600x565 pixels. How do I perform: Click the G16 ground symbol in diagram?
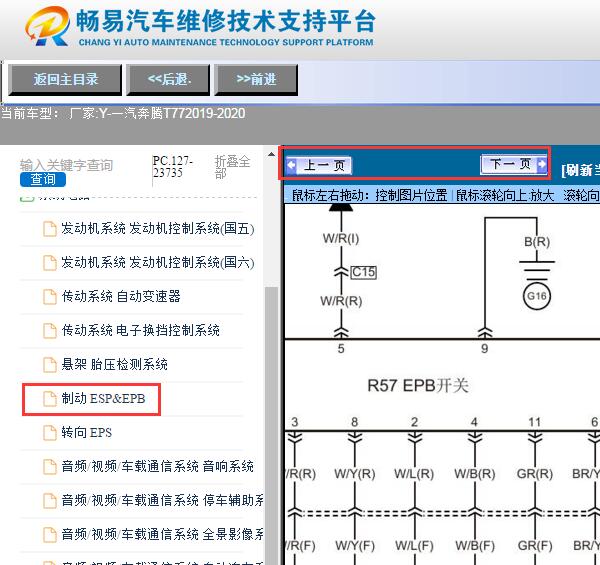coord(536,296)
